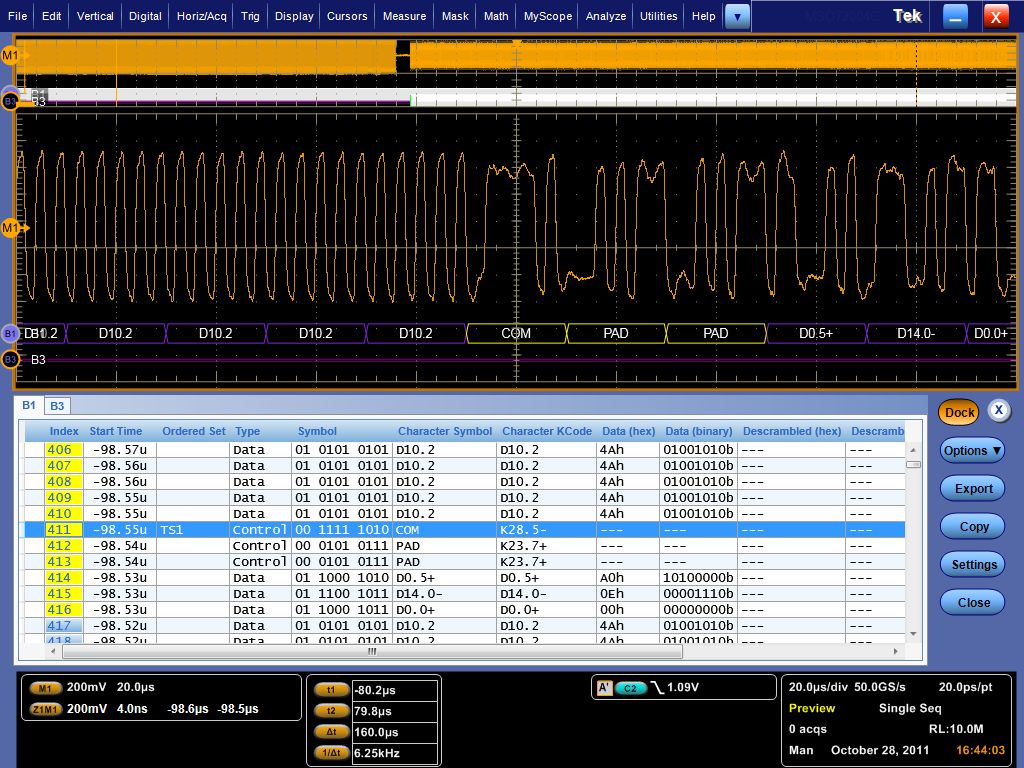Select the t1 cursor readout badge
The width and height of the screenshot is (1024, 768).
pos(330,690)
